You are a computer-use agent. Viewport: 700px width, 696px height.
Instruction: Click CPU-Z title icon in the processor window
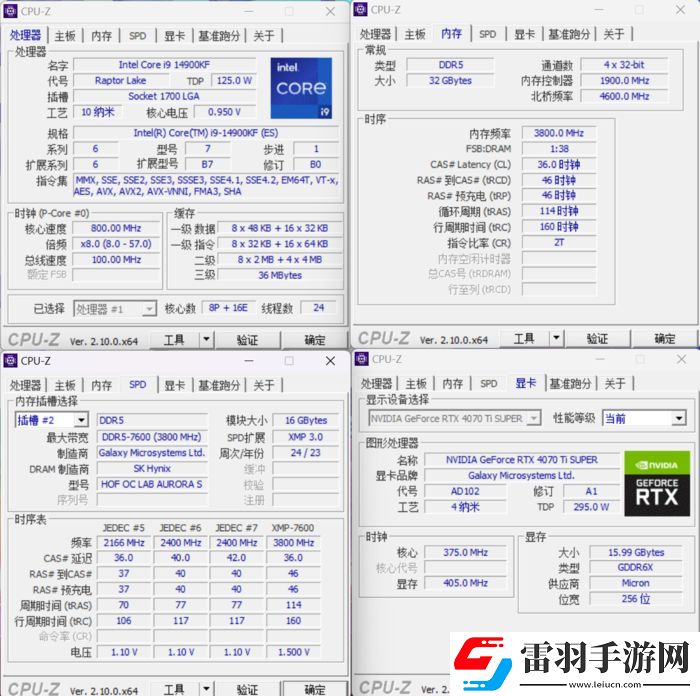tap(11, 10)
